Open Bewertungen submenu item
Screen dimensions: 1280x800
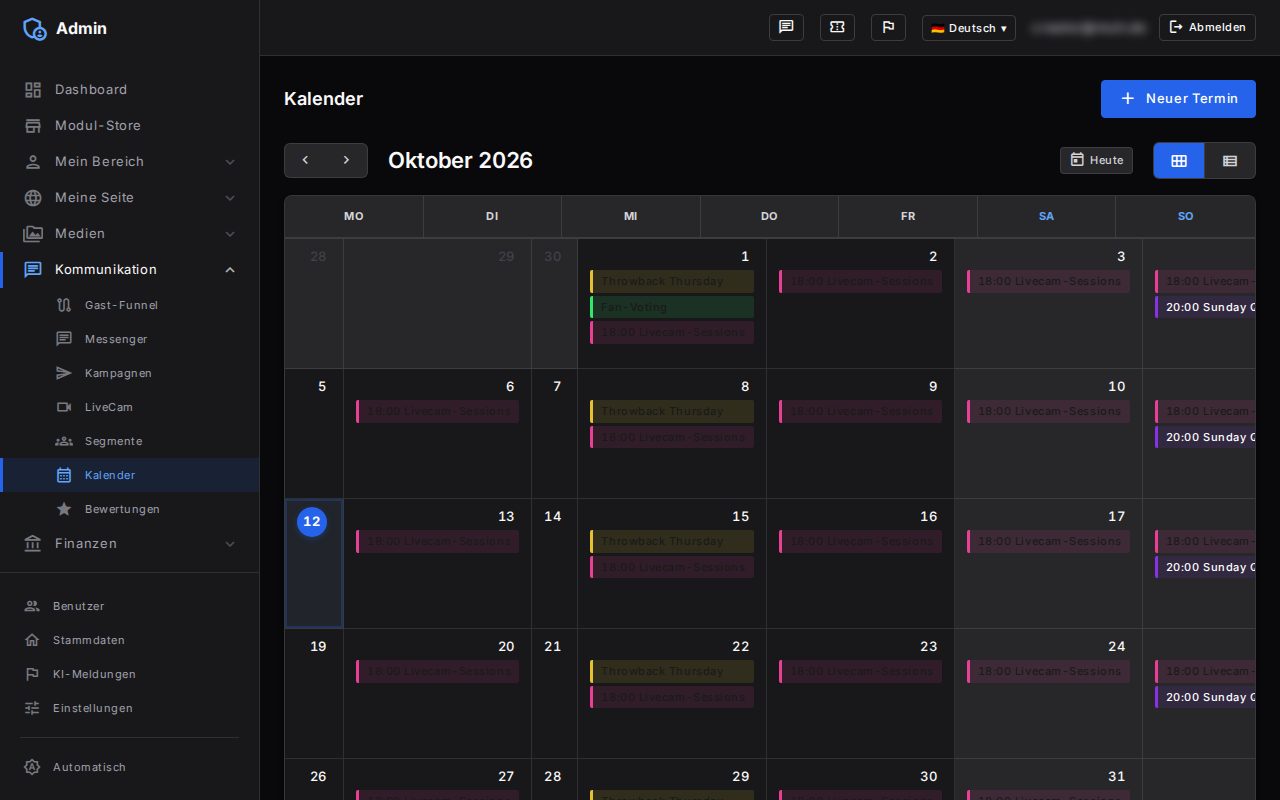130,509
